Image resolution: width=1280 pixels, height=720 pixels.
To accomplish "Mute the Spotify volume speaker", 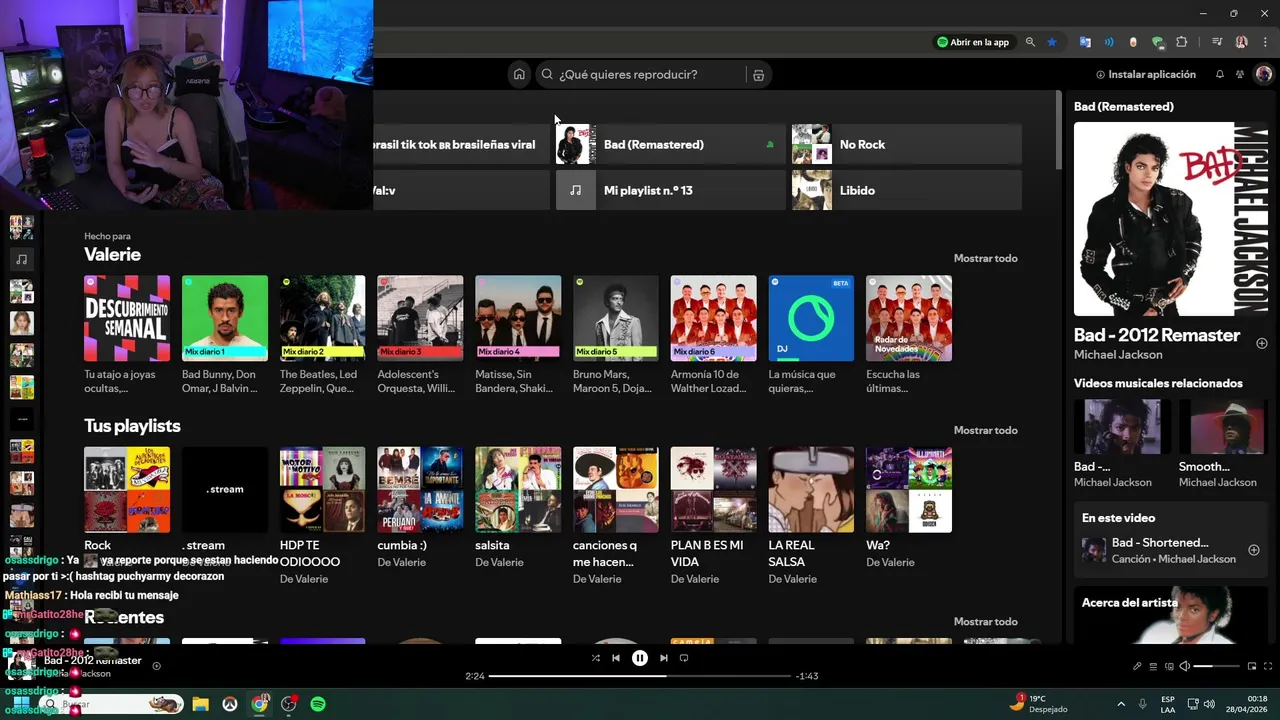I will [1185, 666].
